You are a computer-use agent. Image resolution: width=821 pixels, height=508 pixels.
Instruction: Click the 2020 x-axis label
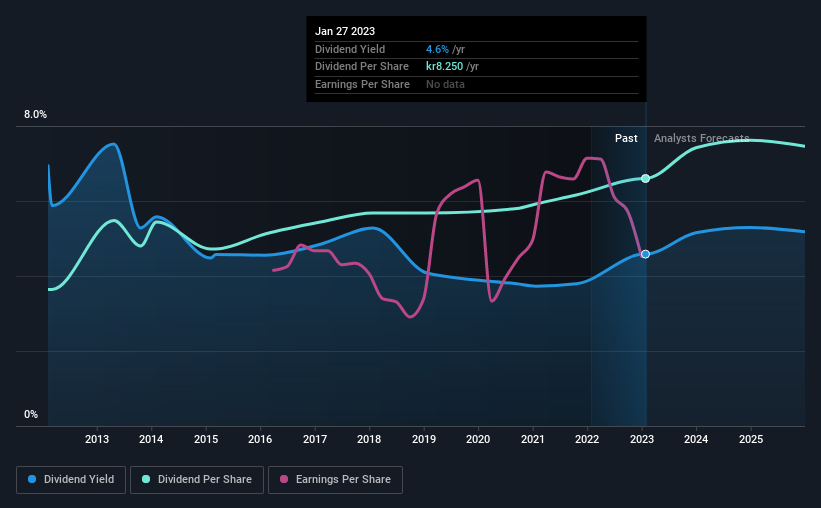point(478,439)
